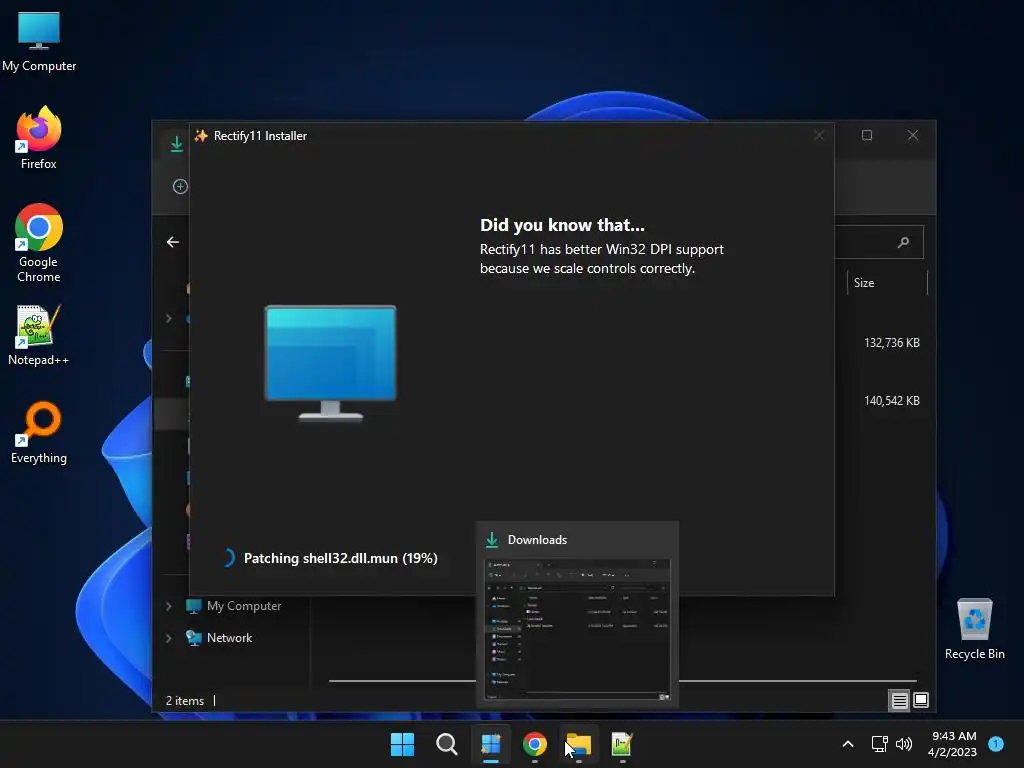Click the search magnifier in Explorer

(903, 242)
